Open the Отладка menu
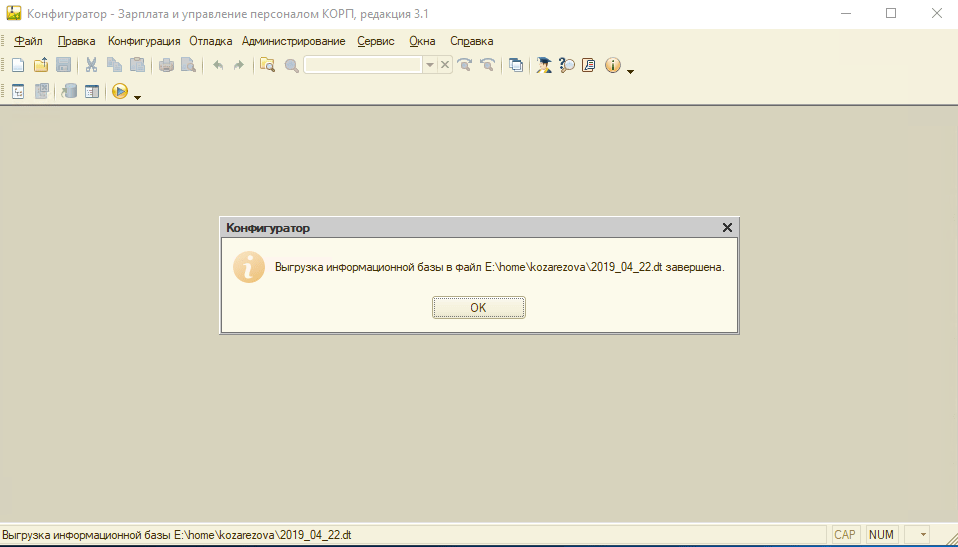Screen dimensions: 958x547 tap(211, 41)
